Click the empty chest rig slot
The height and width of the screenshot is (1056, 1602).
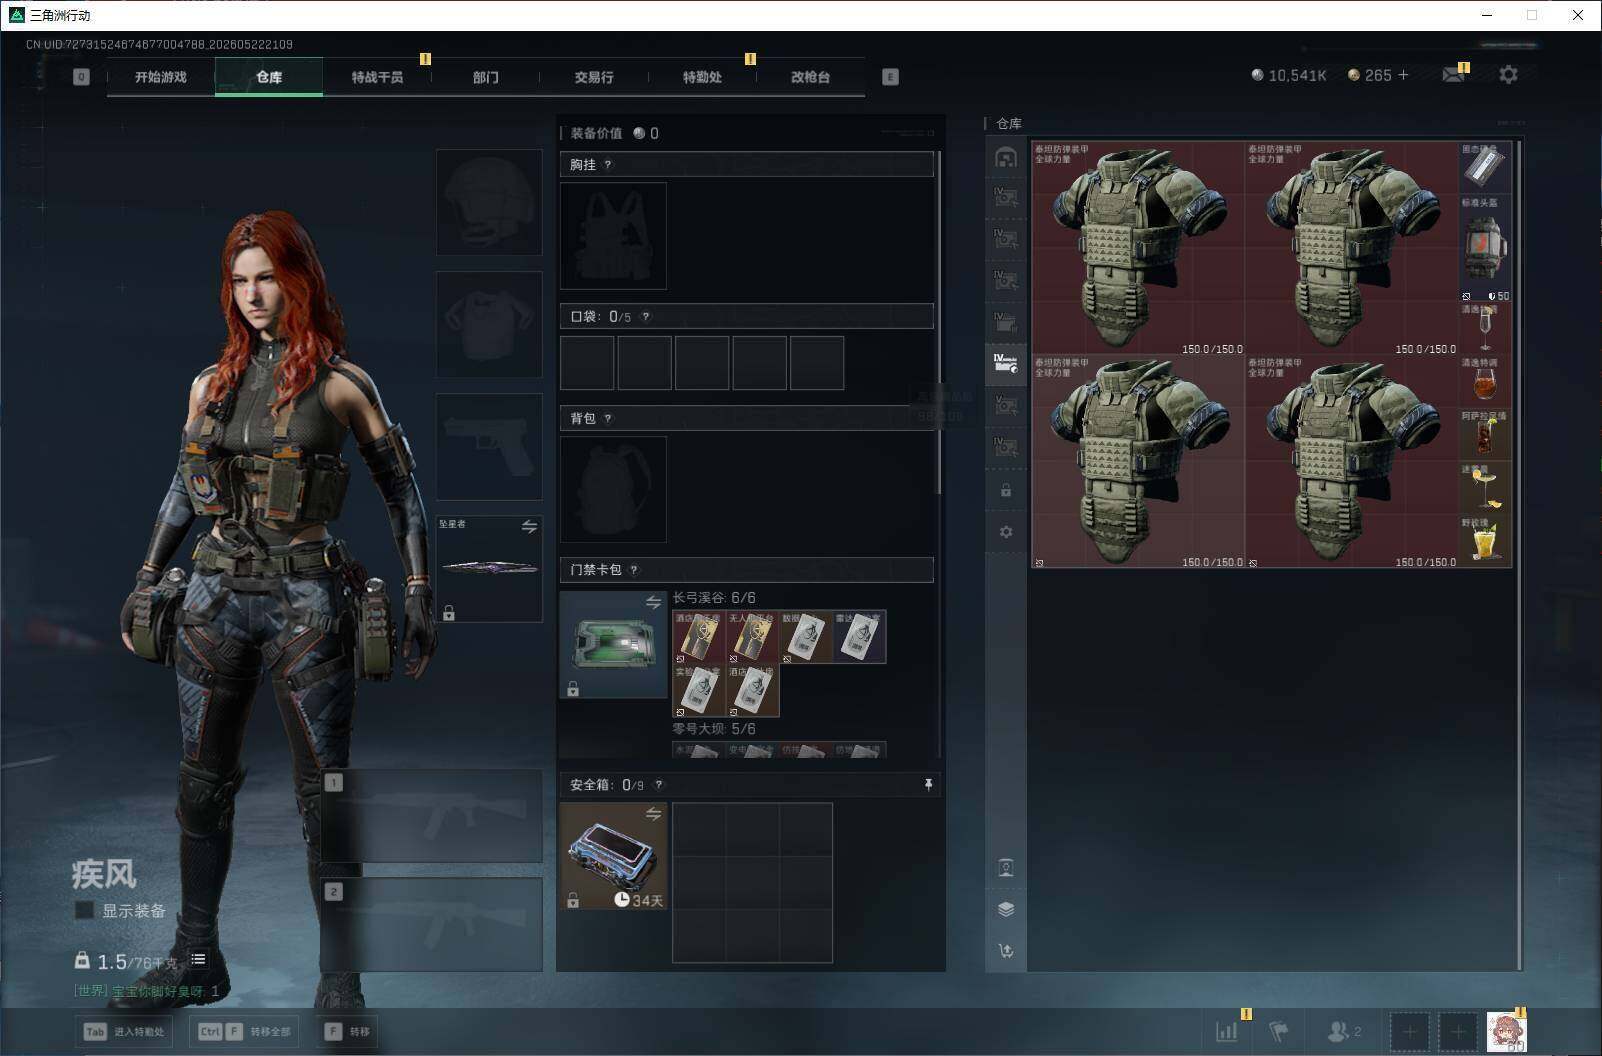614,236
